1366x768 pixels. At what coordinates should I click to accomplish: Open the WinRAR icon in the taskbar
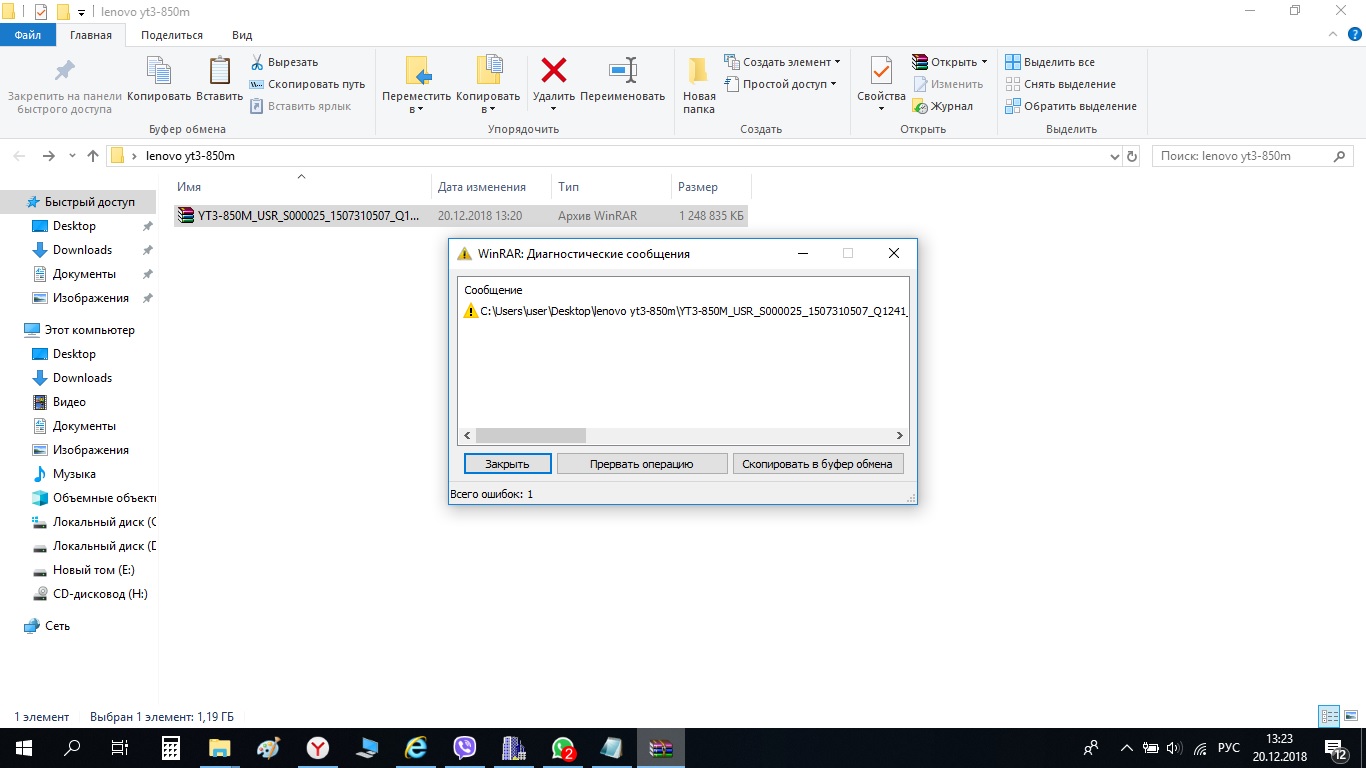pyautogui.click(x=661, y=748)
